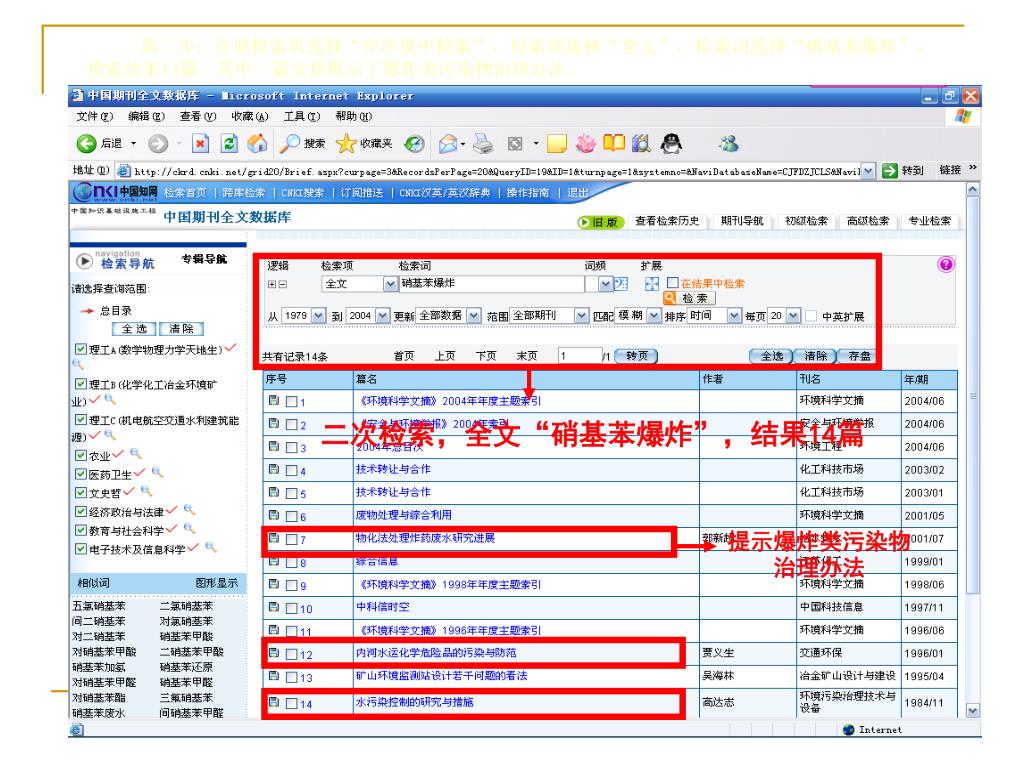Screen dimensions: 1024x768
Task: Toggle the 电子技术及信息科学 checkbox
Action: [81, 549]
